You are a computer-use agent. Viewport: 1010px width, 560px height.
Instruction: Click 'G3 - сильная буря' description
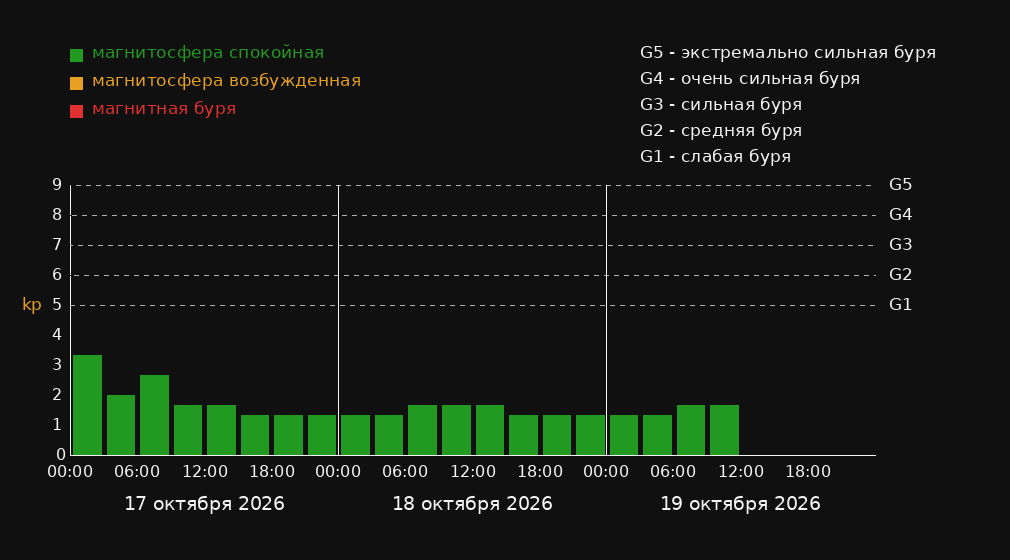click(721, 104)
